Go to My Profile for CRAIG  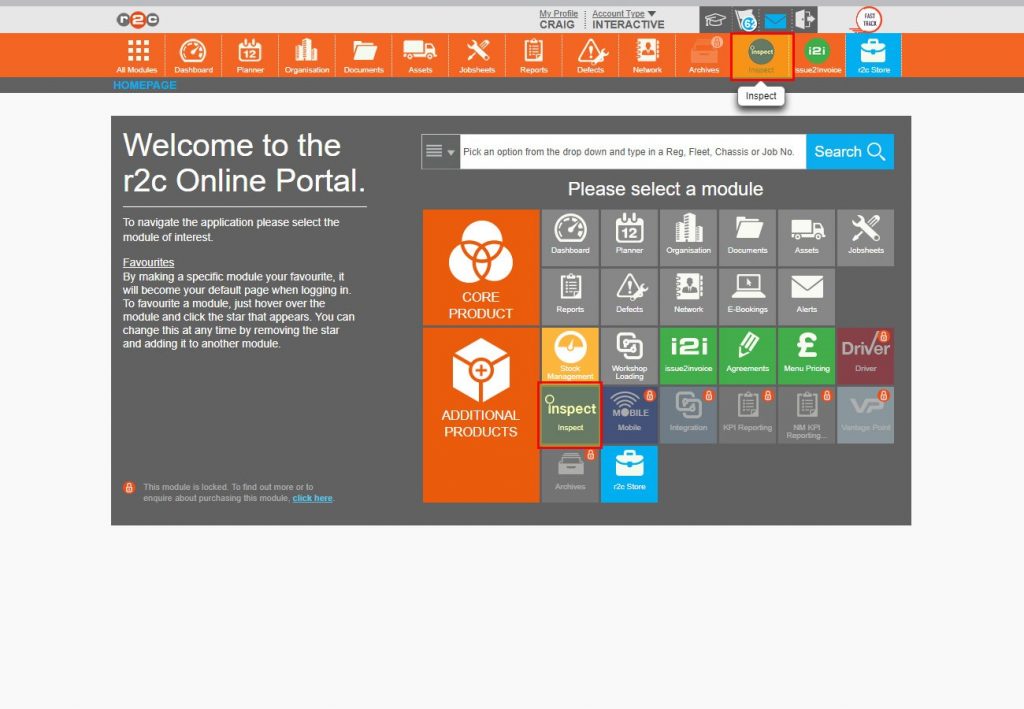(x=558, y=13)
